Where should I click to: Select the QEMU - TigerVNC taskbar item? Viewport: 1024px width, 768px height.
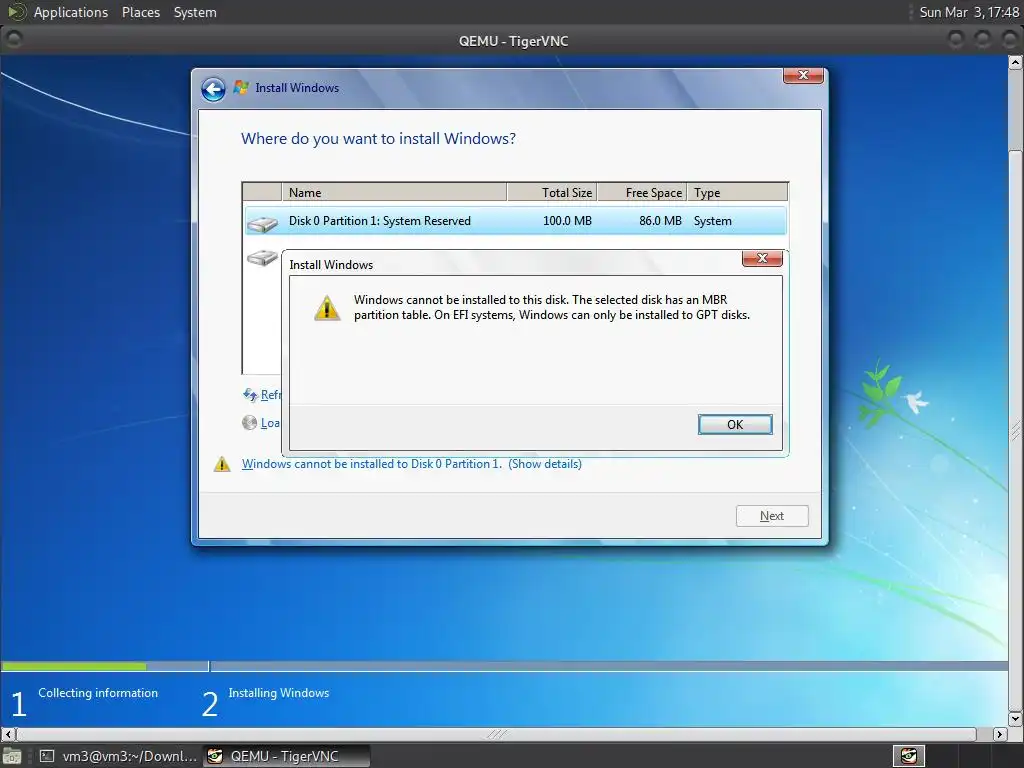[287, 756]
